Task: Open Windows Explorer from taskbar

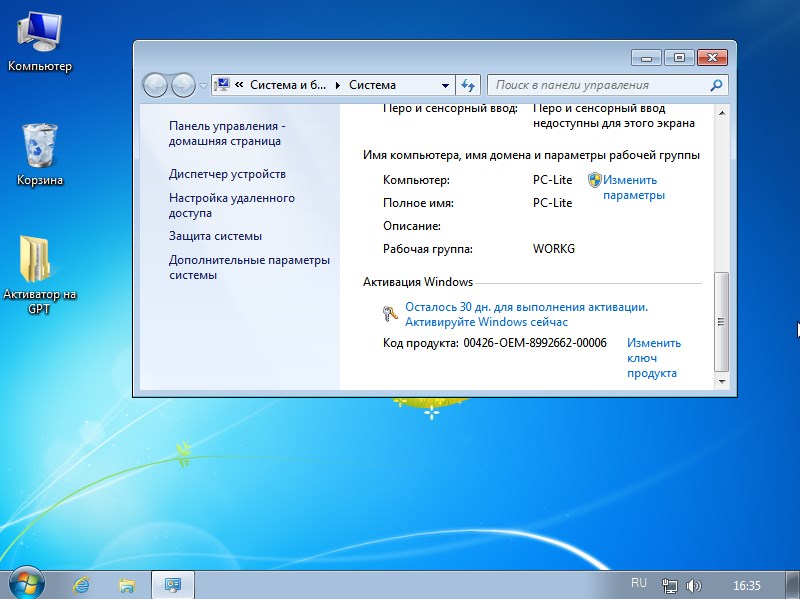Action: point(127,585)
